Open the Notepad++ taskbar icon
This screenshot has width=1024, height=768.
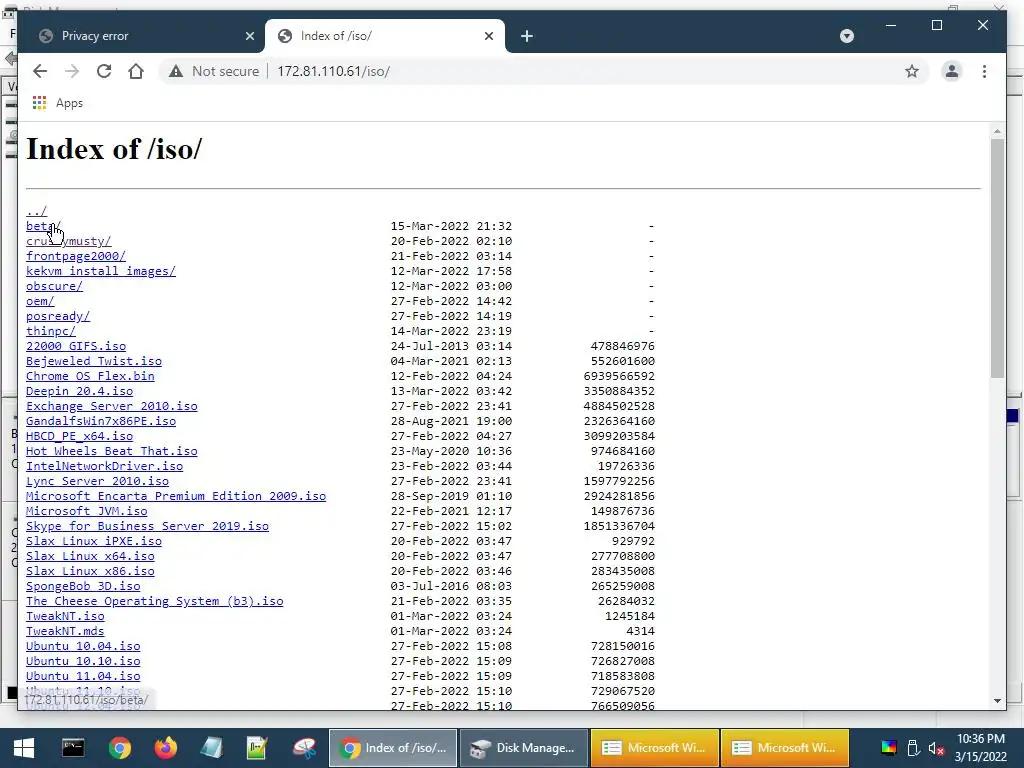[x=257, y=748]
